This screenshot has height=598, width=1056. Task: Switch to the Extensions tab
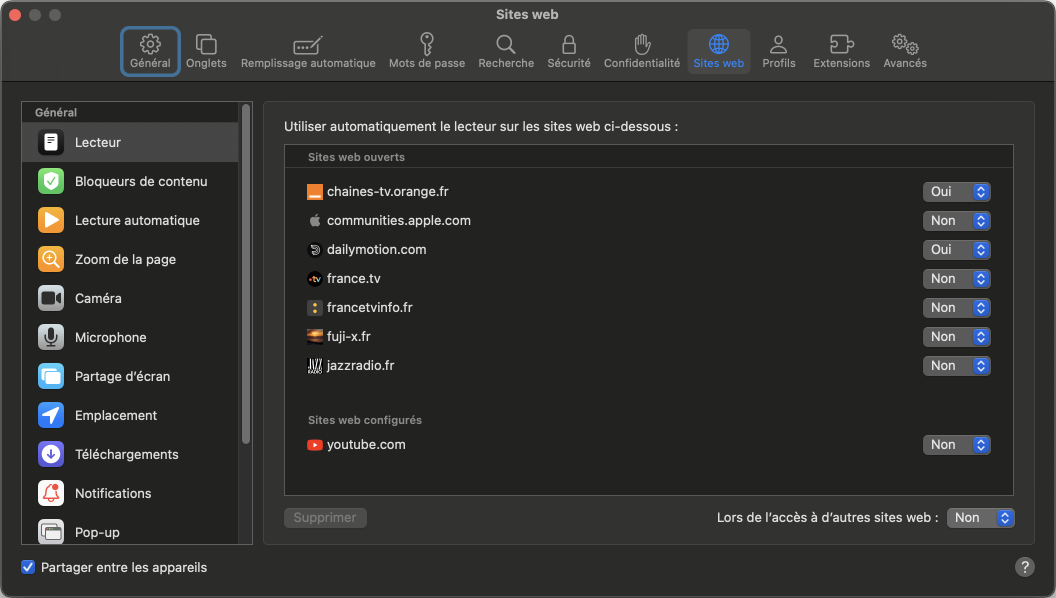pos(841,51)
